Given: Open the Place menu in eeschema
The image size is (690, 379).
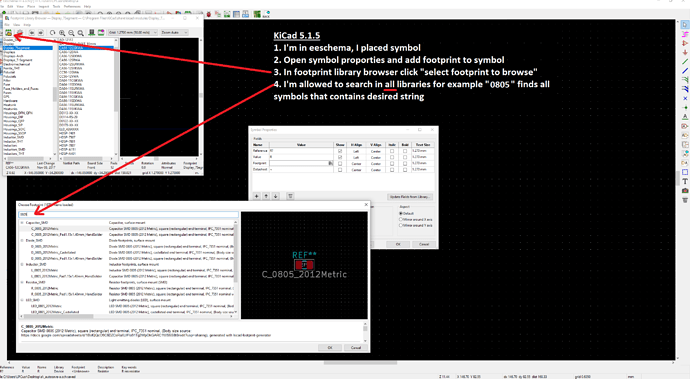Looking at the screenshot, I should pos(31,7).
